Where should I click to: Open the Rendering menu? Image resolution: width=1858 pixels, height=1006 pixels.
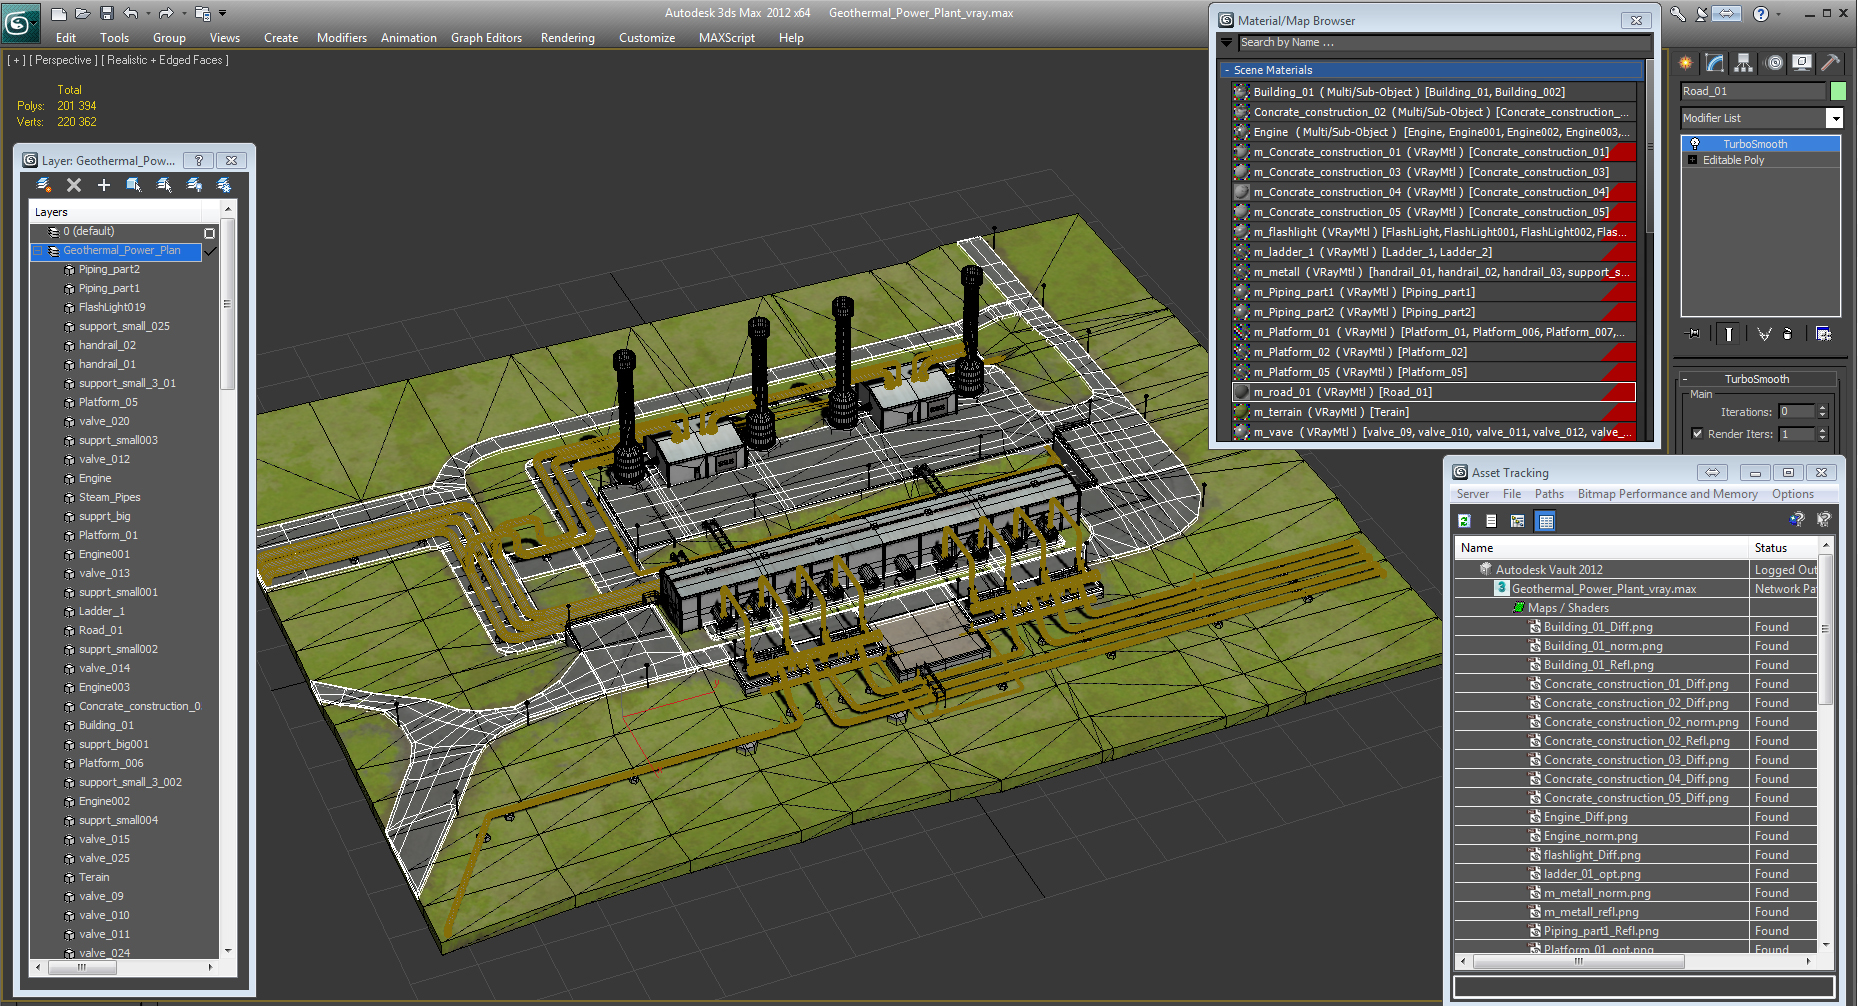coord(567,38)
